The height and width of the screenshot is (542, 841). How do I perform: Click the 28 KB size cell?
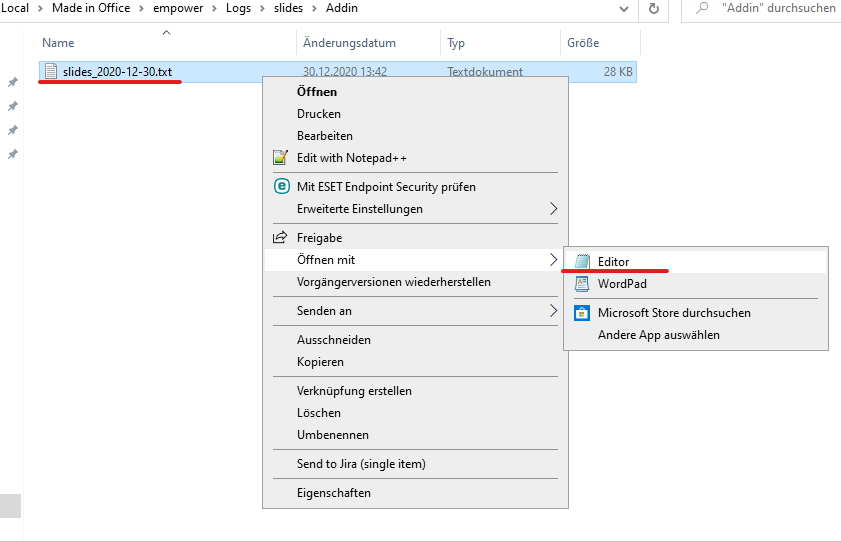point(618,71)
